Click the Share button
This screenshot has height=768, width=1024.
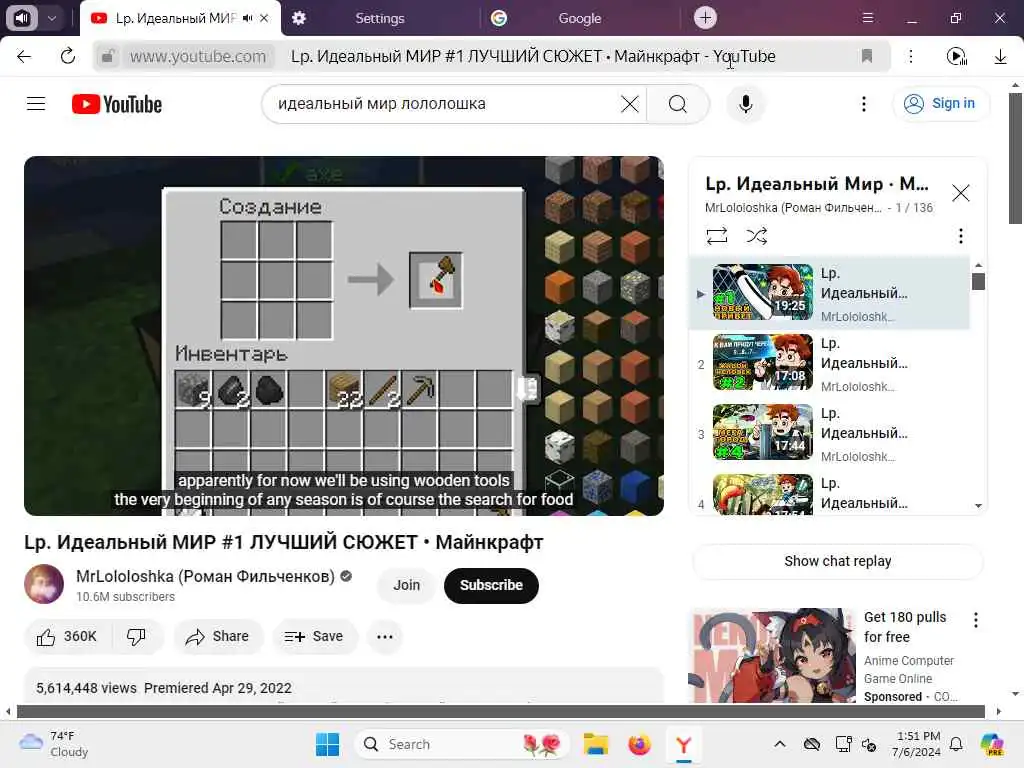pyautogui.click(x=217, y=636)
